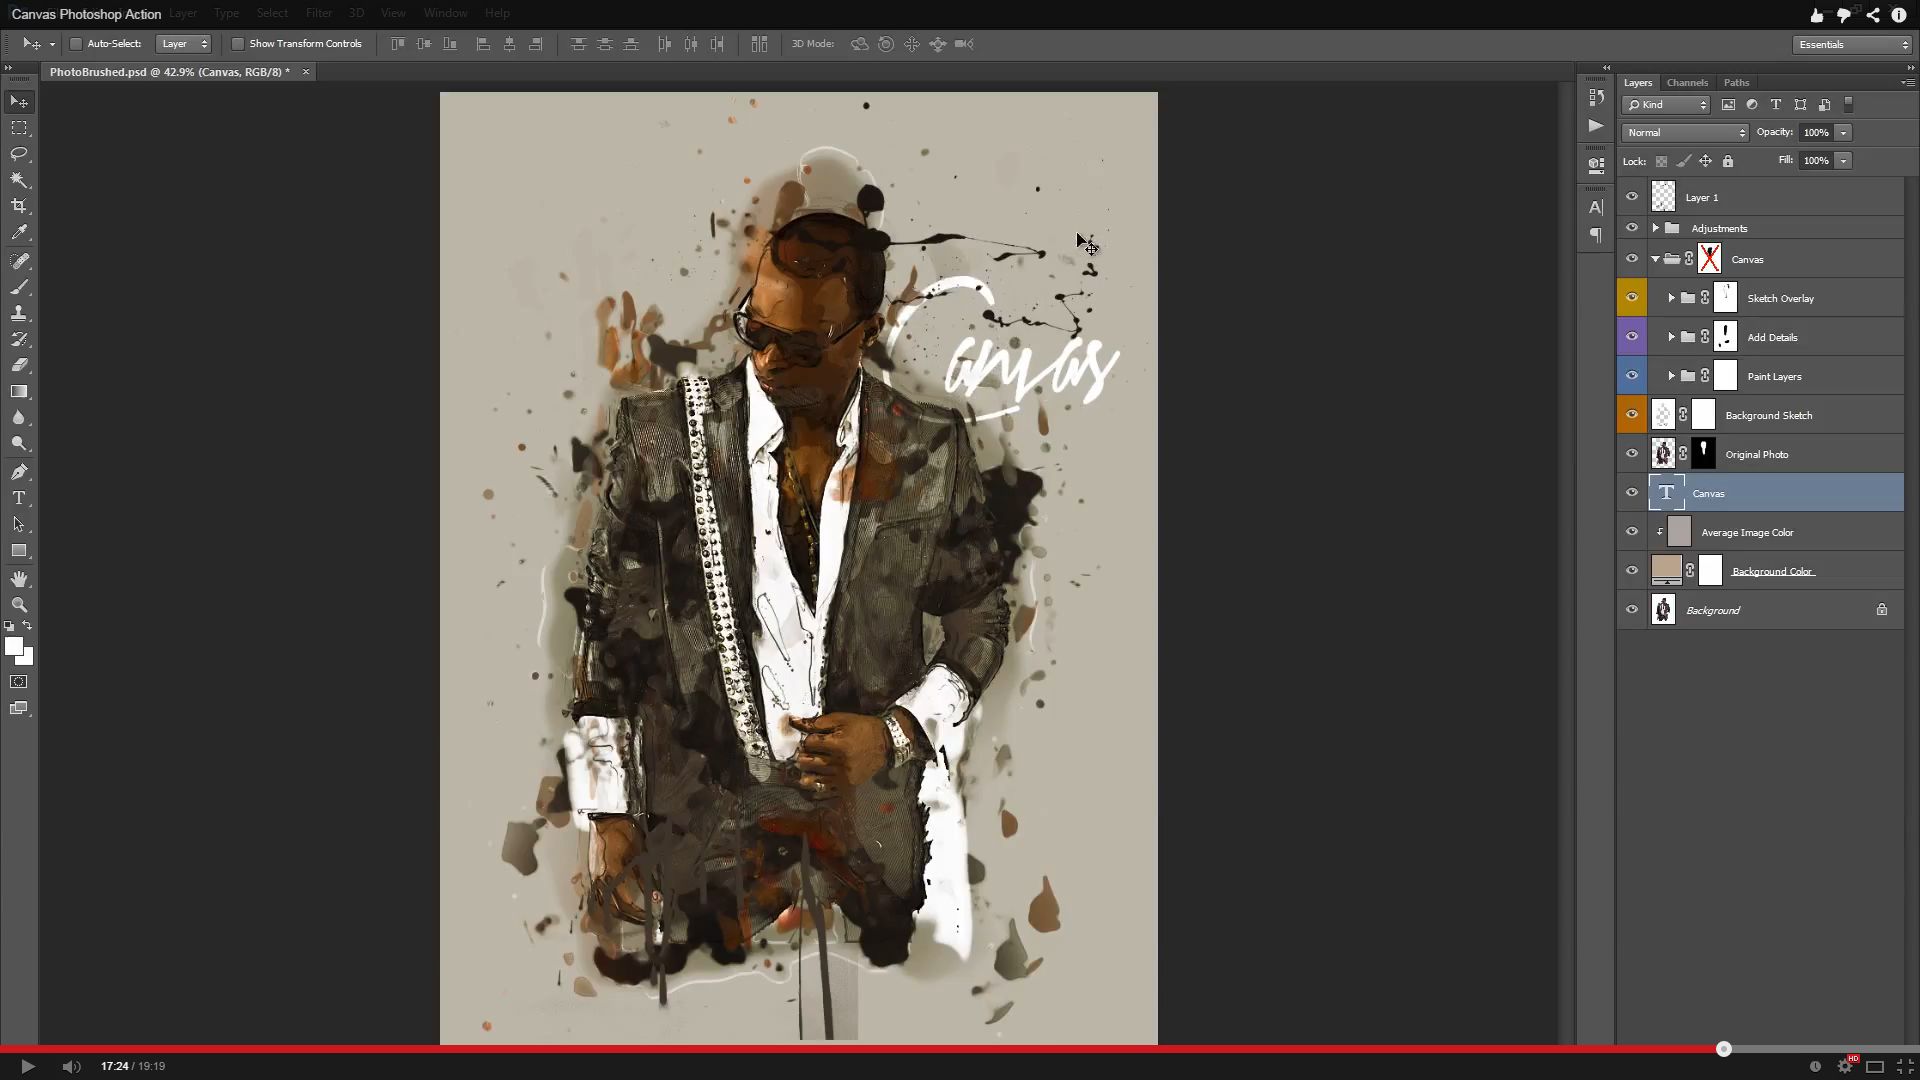This screenshot has height=1080, width=1920.
Task: Select the Eraser tool
Action: pos(18,365)
